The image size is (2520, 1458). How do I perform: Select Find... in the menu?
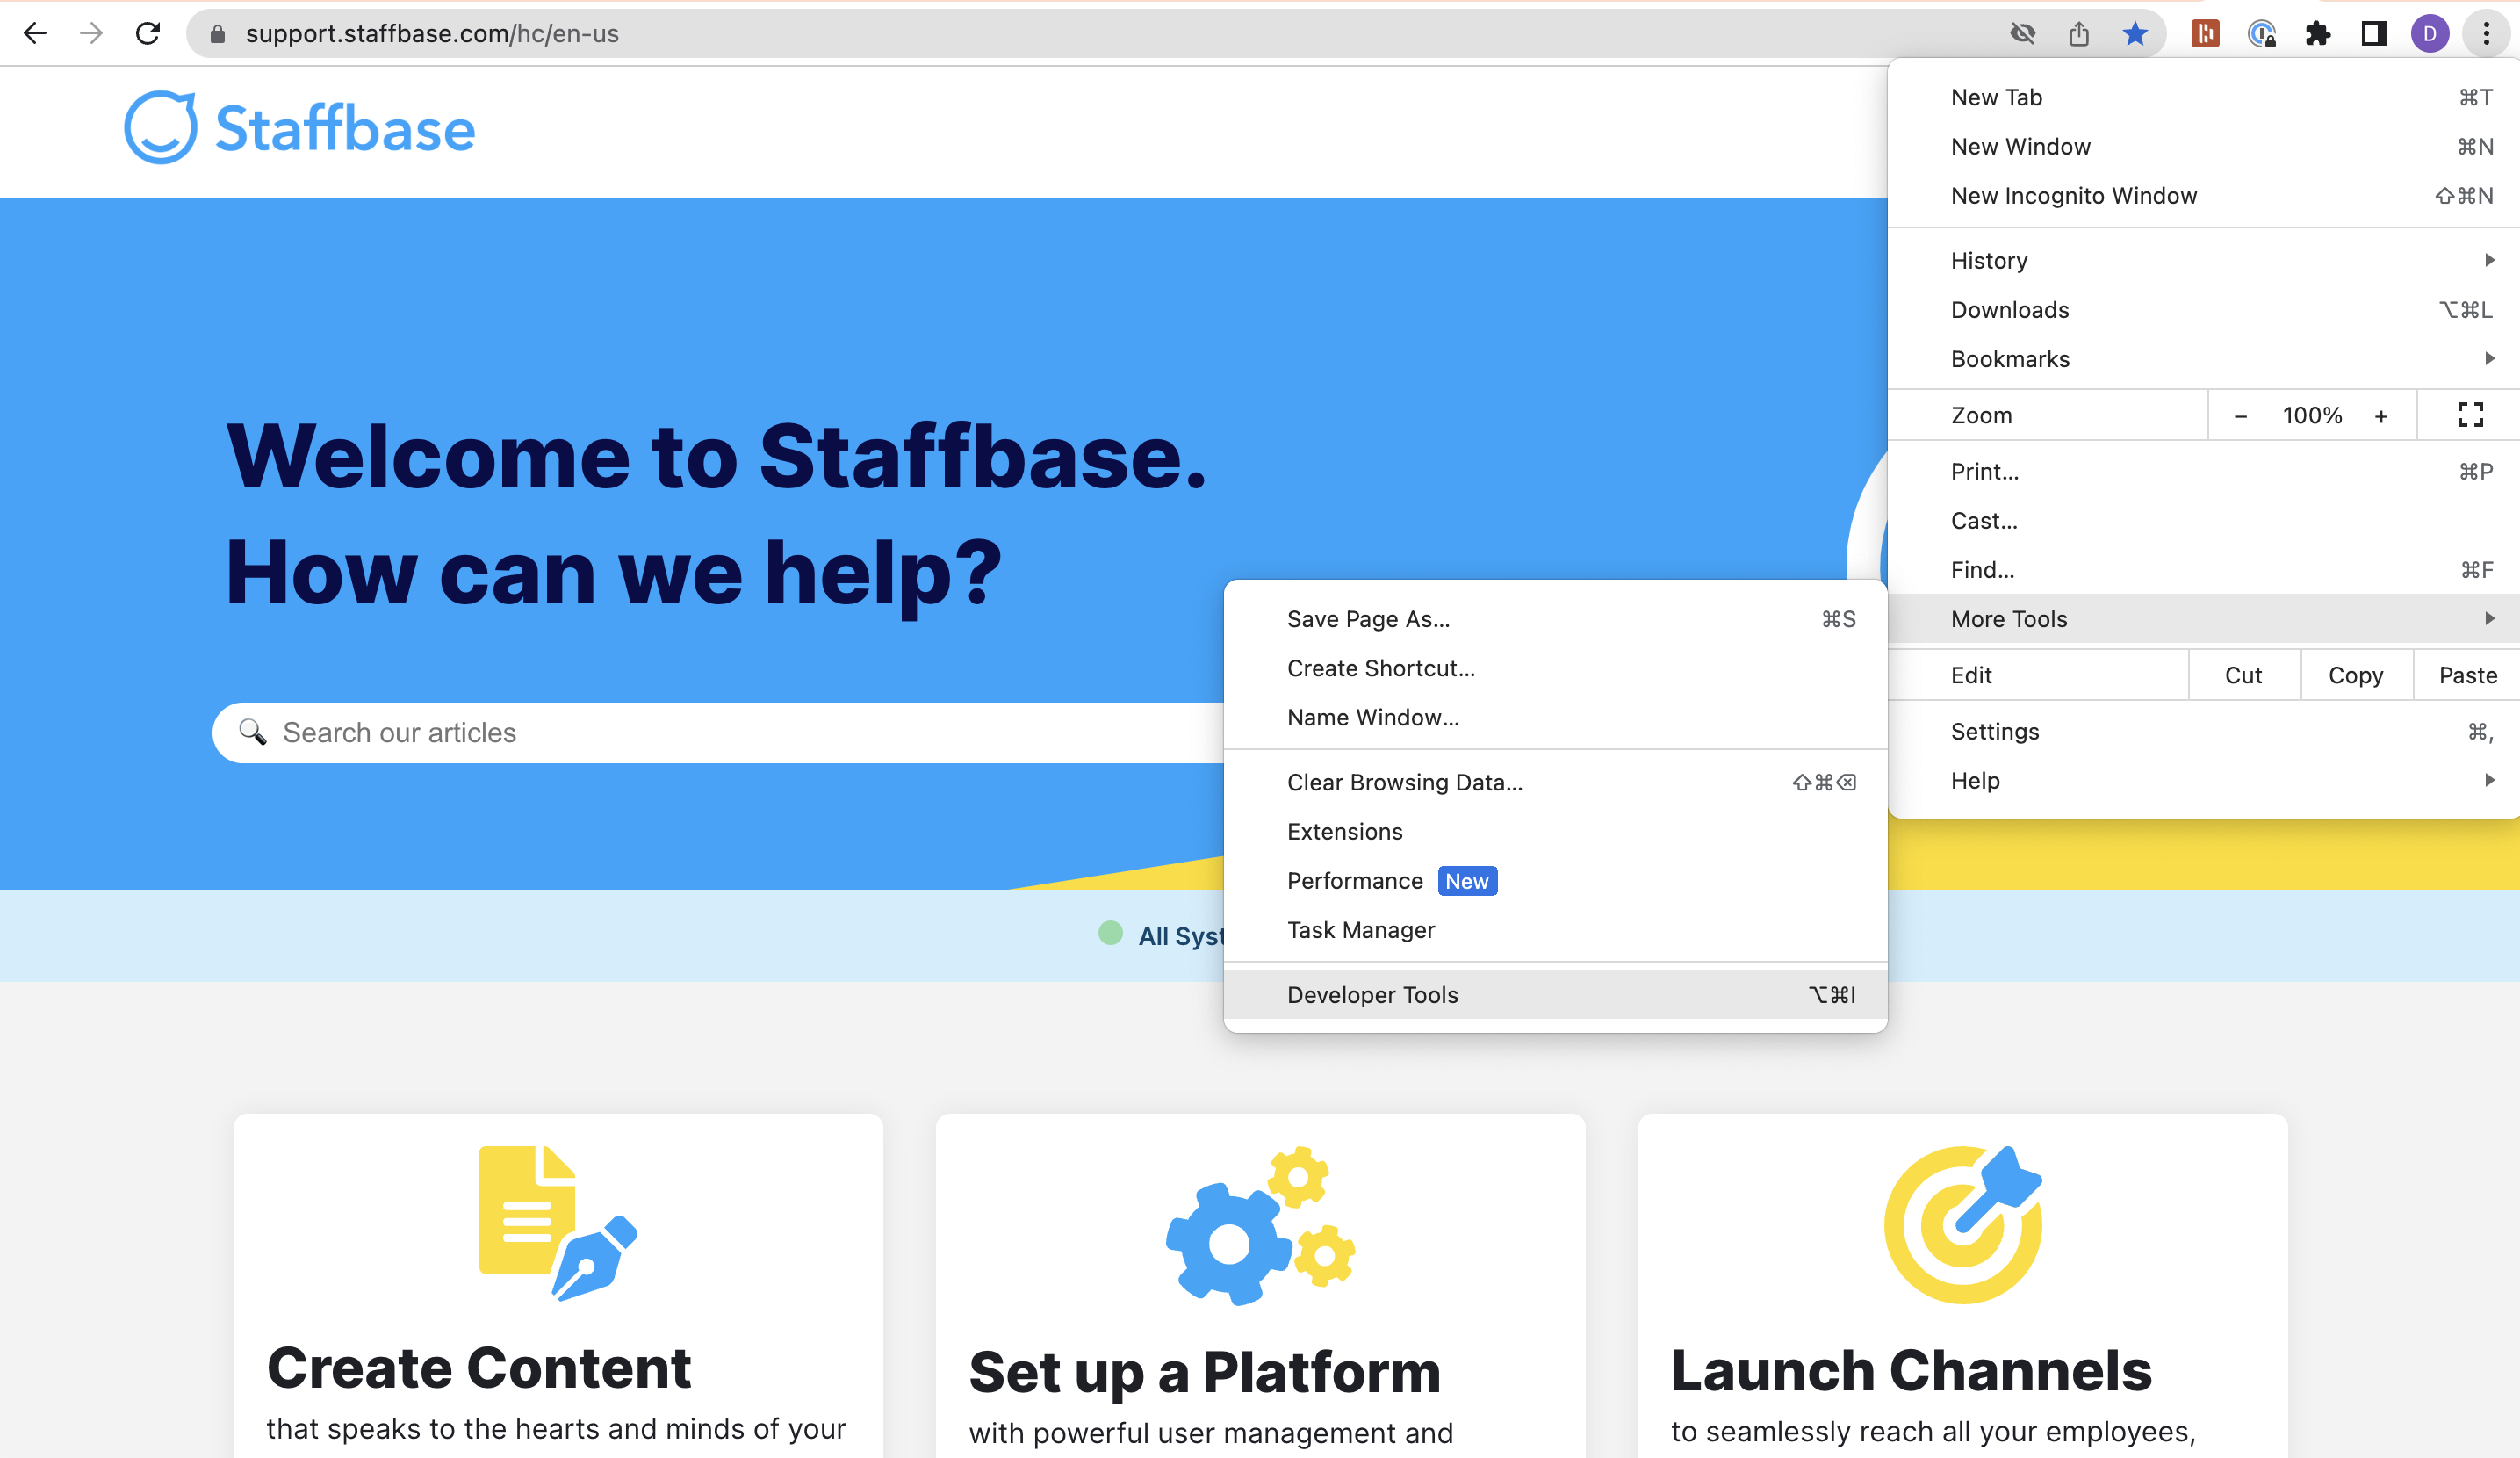tap(2203, 570)
